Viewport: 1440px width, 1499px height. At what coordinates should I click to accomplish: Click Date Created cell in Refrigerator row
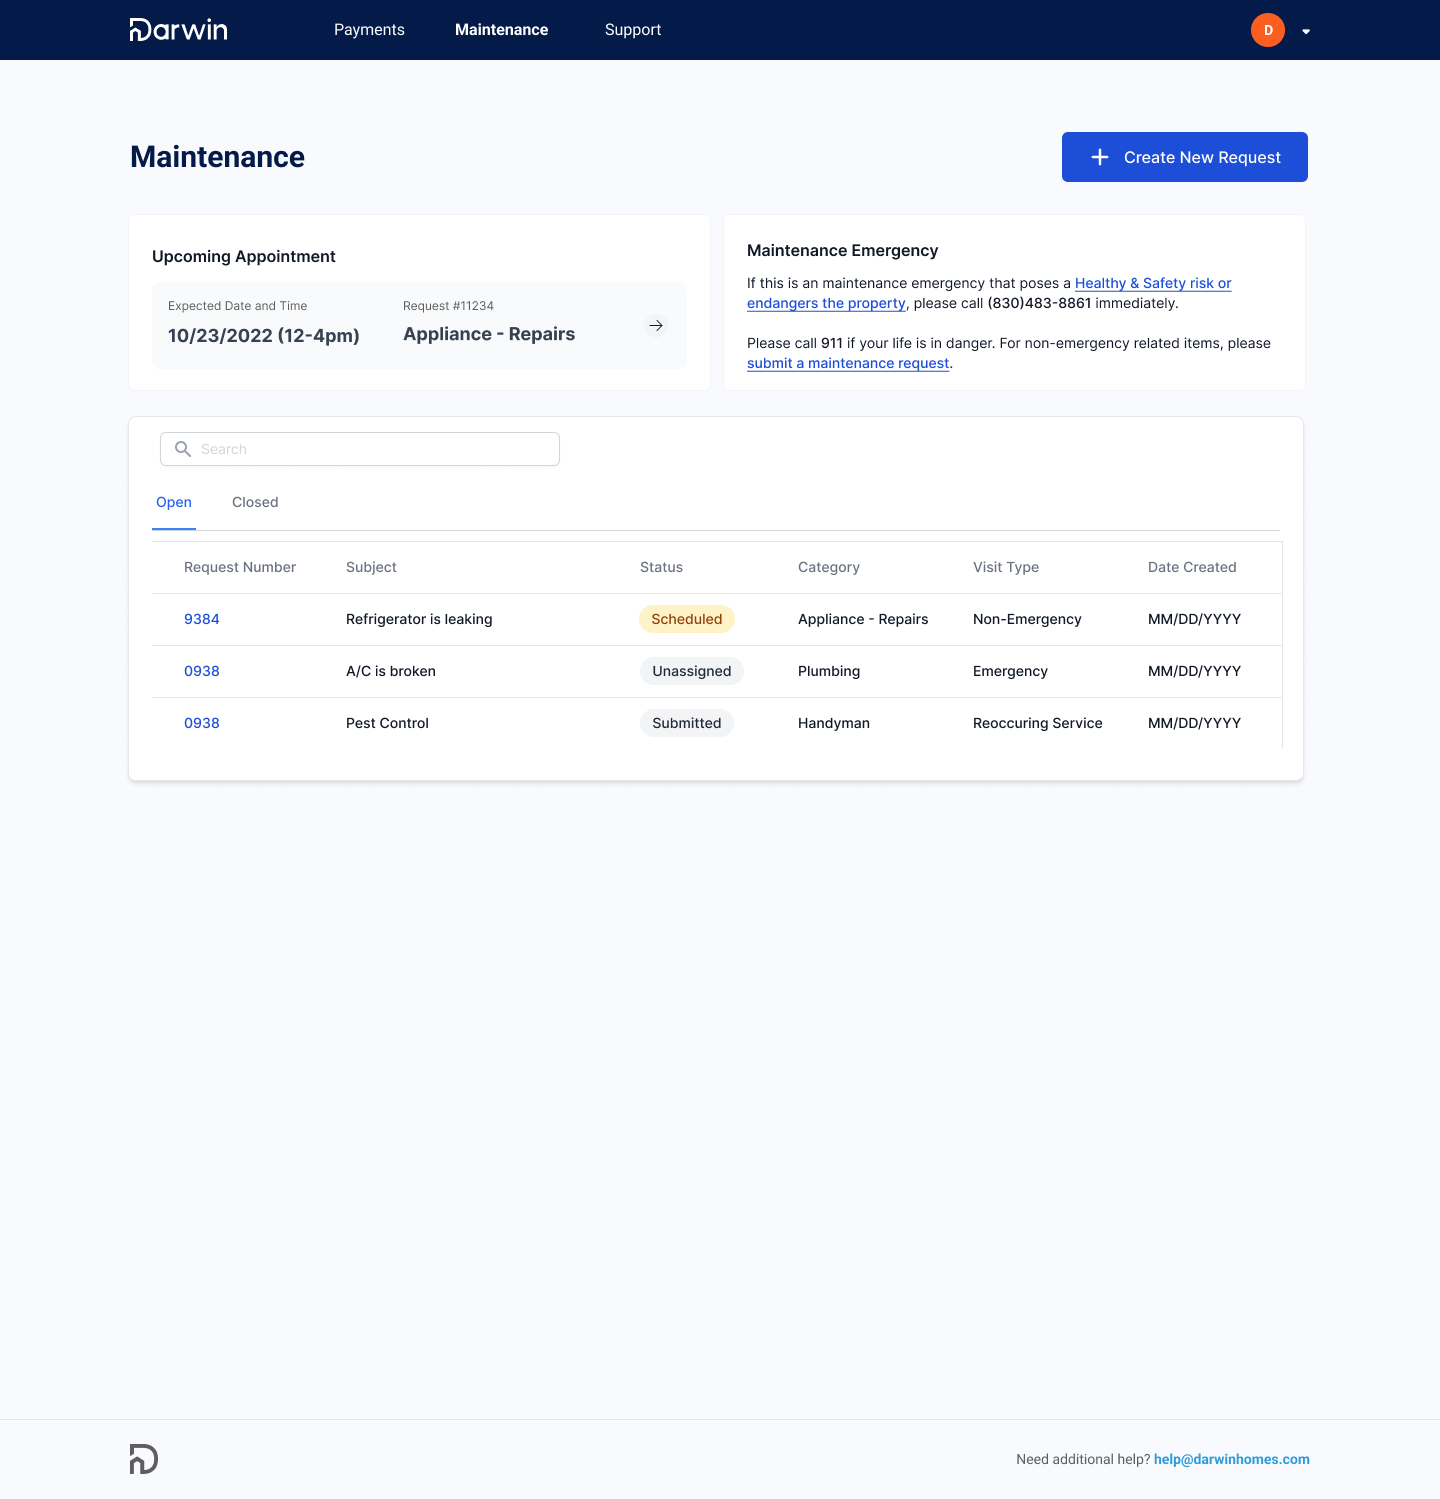point(1194,619)
